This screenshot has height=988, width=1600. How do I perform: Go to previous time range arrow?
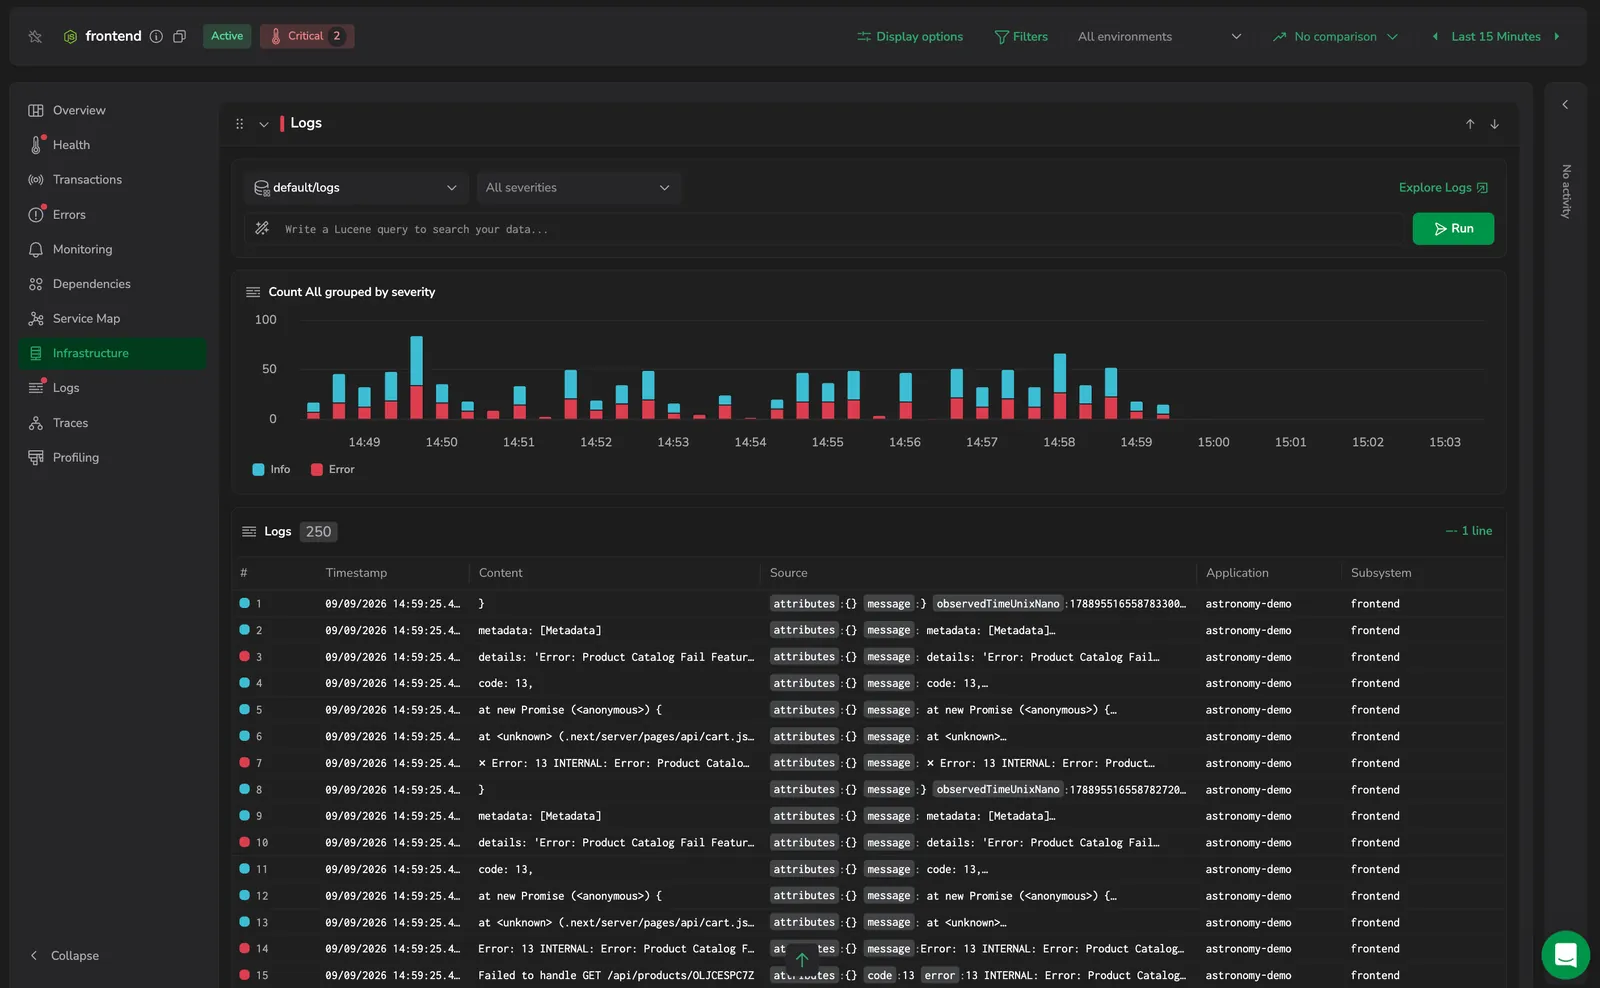click(x=1435, y=36)
